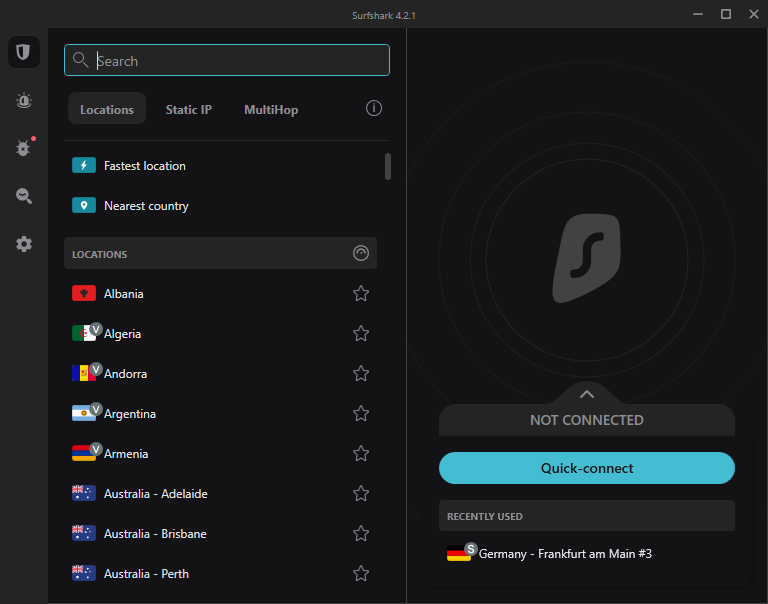The image size is (768, 604).
Task: Switch to the Static IP tab
Action: (189, 109)
